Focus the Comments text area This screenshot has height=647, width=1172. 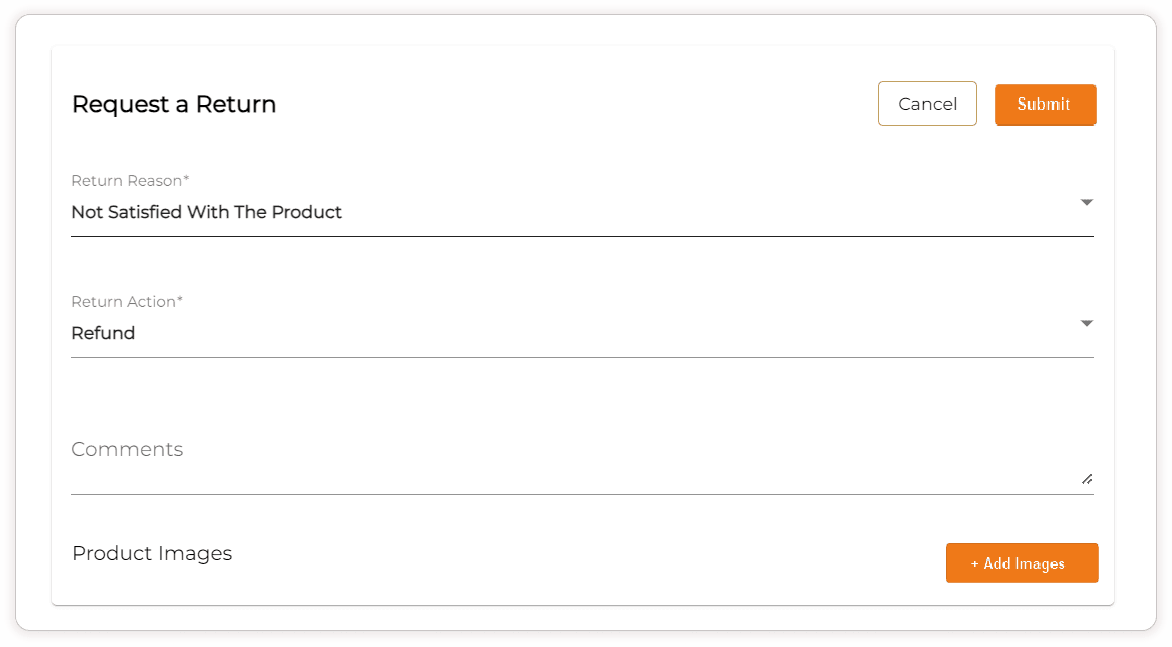pyautogui.click(x=580, y=465)
